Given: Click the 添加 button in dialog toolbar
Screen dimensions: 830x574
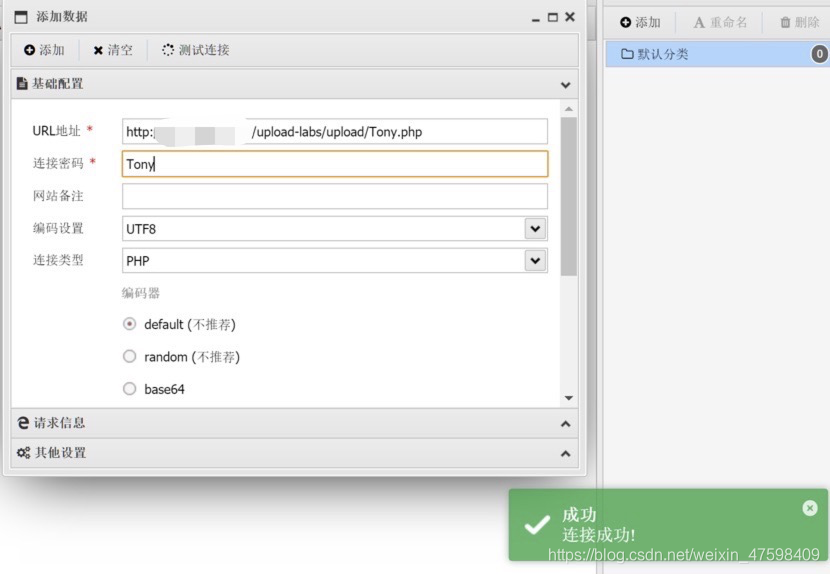Looking at the screenshot, I should click(x=44, y=50).
